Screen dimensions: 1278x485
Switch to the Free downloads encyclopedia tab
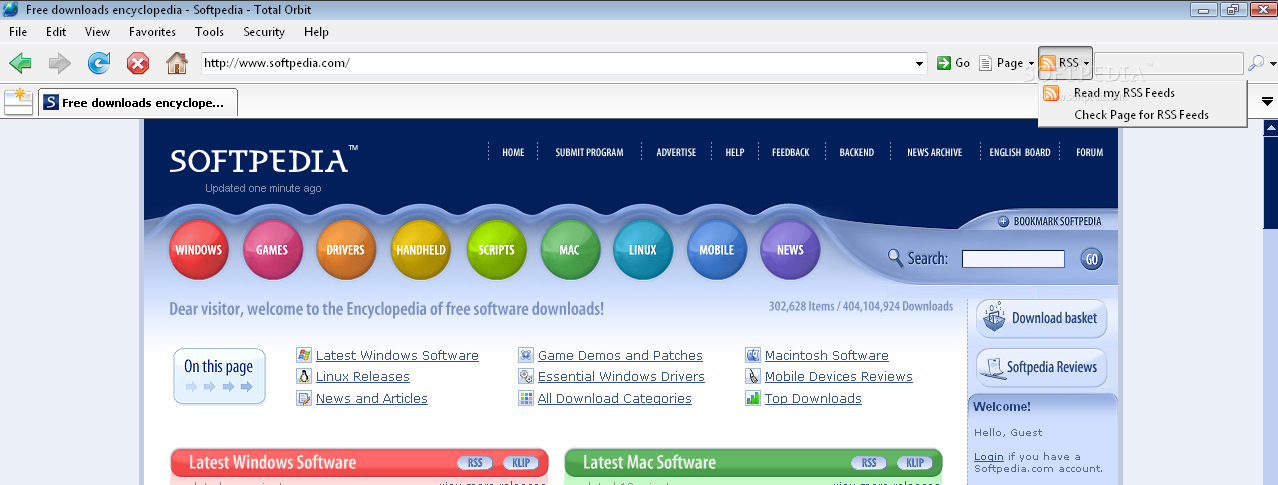137,102
